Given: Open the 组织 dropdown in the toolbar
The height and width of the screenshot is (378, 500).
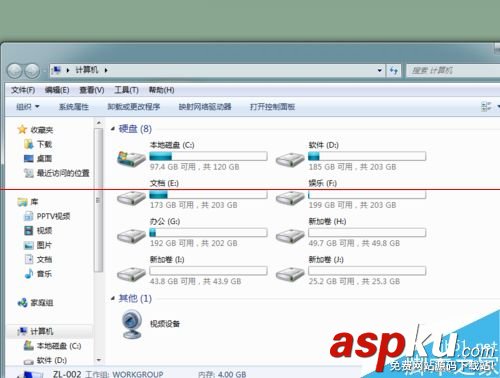Looking at the screenshot, I should click(28, 107).
